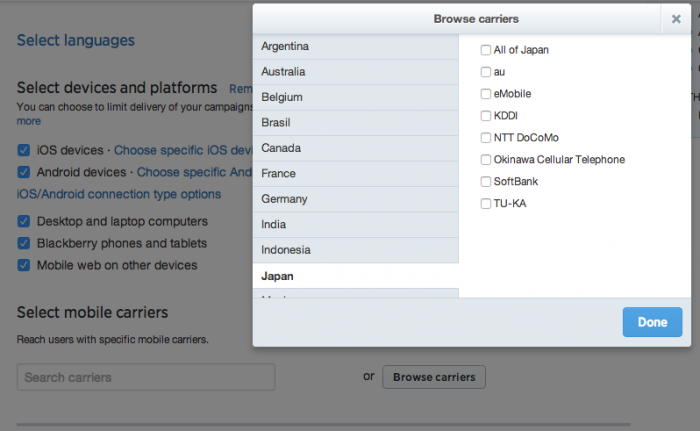Uncheck Desktop and laptop computers
The width and height of the screenshot is (700, 431).
(x=23, y=222)
